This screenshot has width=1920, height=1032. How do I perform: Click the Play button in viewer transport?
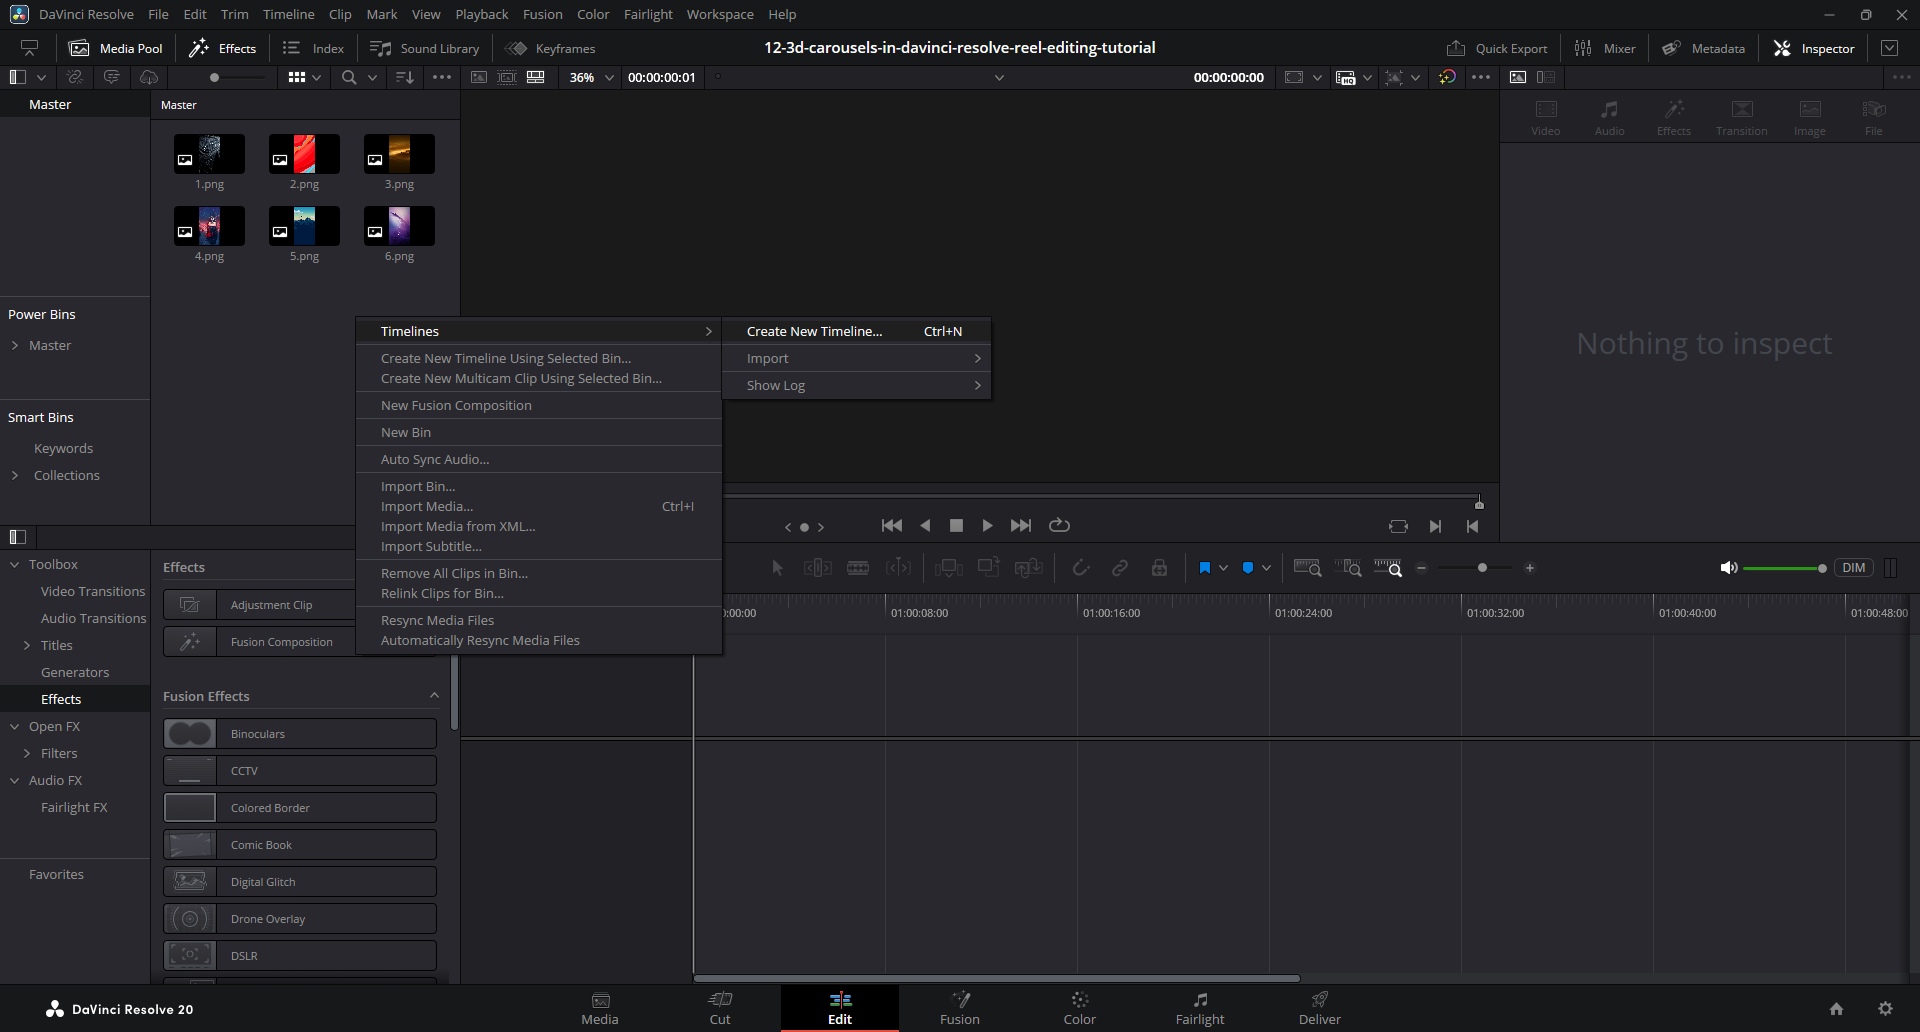click(987, 526)
